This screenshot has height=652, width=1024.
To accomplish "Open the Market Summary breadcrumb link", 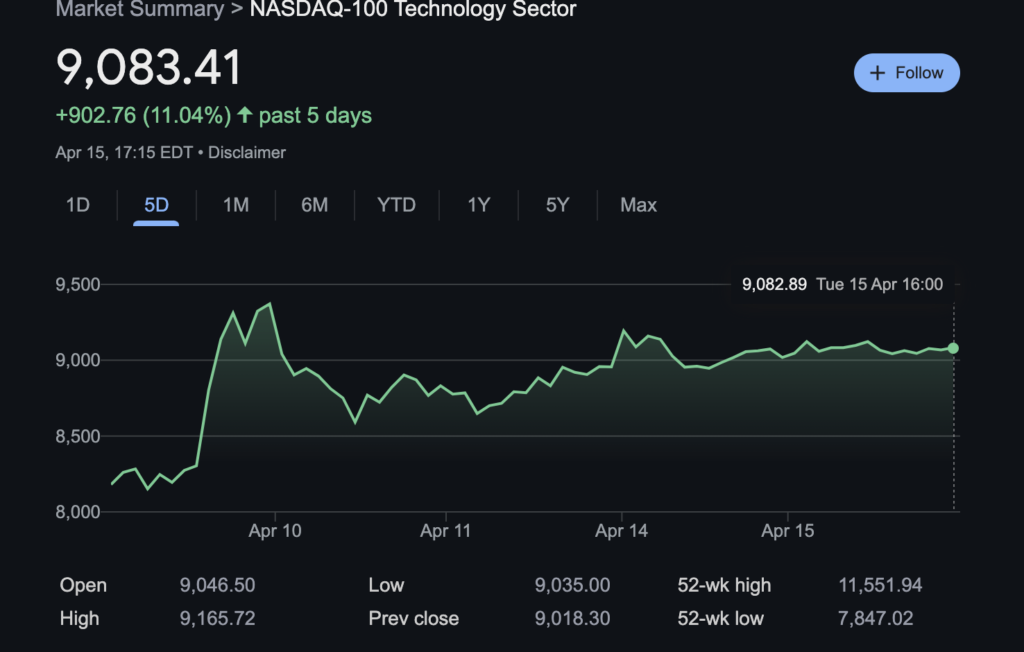I will [139, 10].
